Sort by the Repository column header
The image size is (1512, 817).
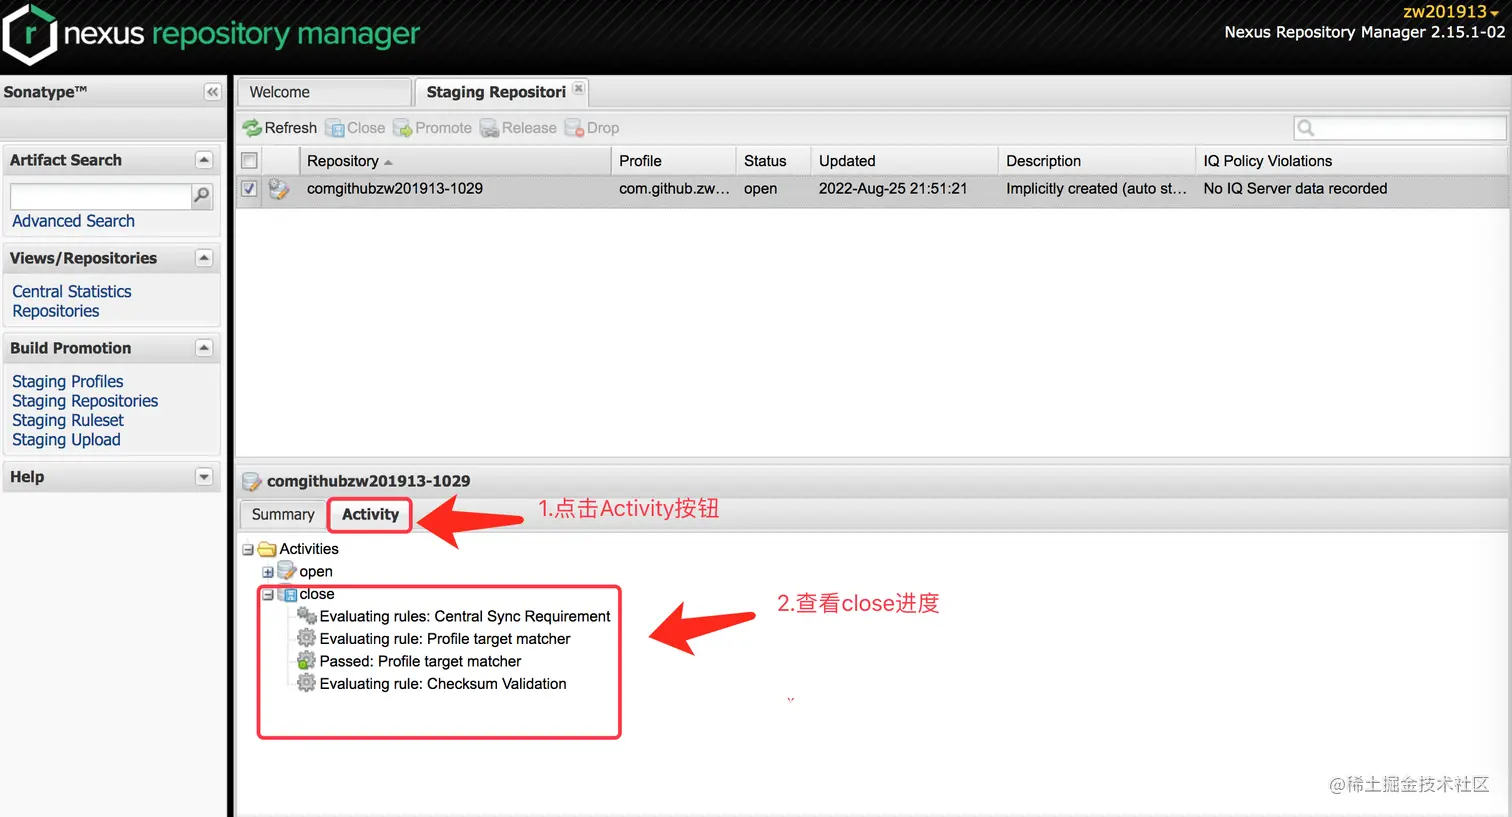pyautogui.click(x=455, y=161)
